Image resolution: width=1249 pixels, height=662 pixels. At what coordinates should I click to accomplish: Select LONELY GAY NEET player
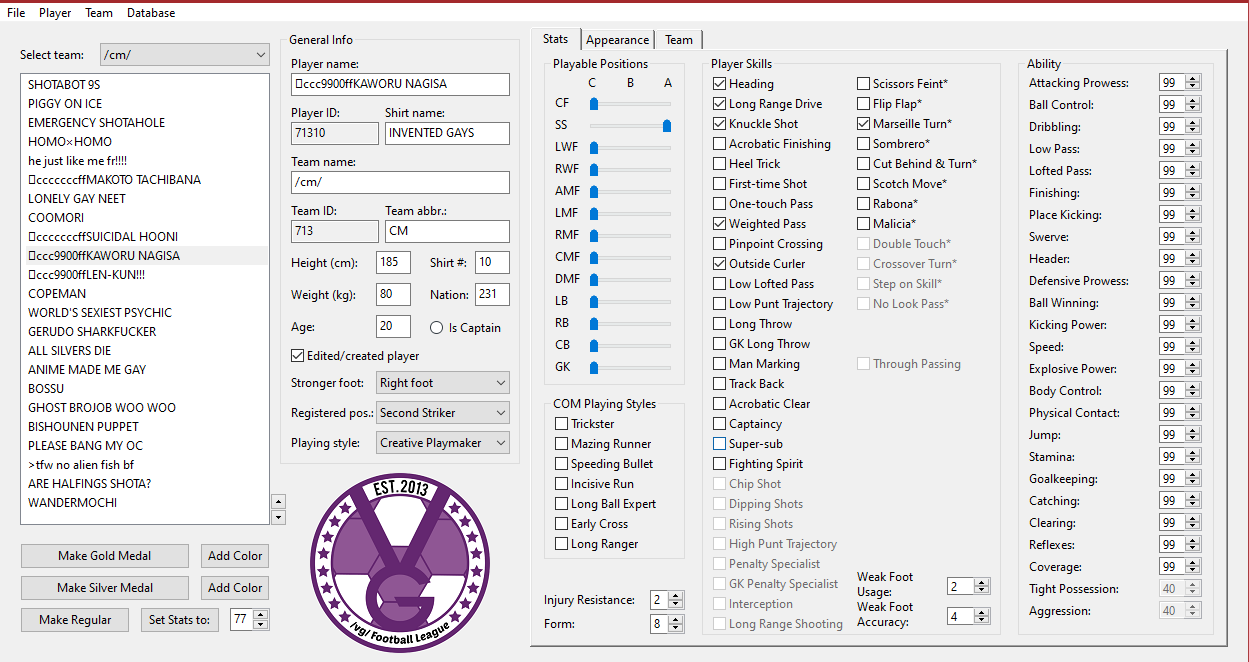click(145, 199)
